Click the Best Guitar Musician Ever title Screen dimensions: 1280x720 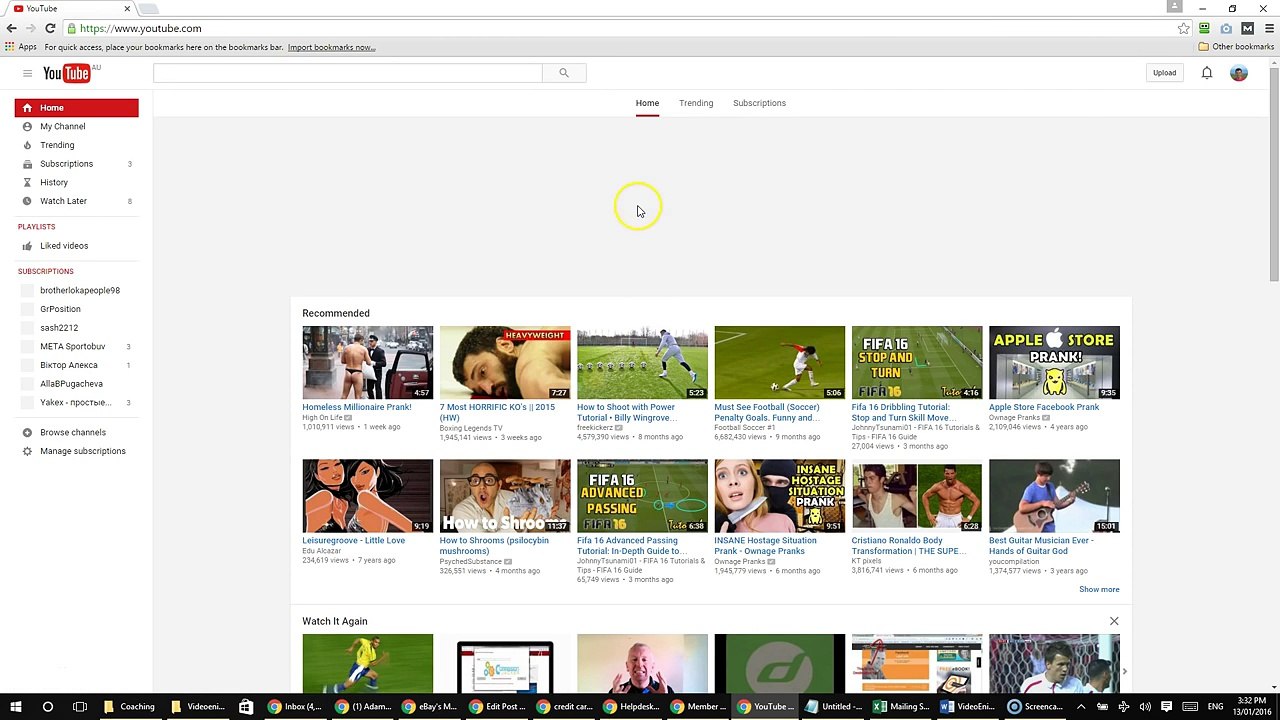(x=1041, y=546)
